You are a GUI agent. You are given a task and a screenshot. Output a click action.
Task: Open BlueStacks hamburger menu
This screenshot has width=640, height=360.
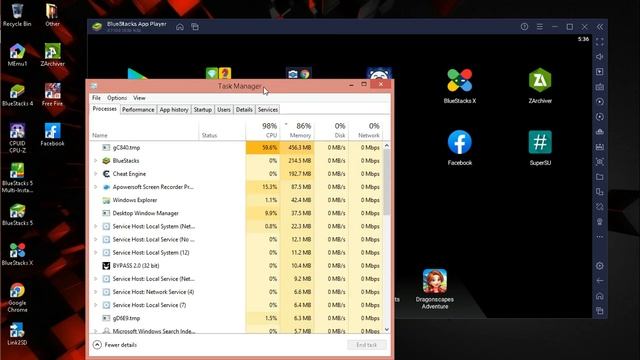(x=540, y=27)
